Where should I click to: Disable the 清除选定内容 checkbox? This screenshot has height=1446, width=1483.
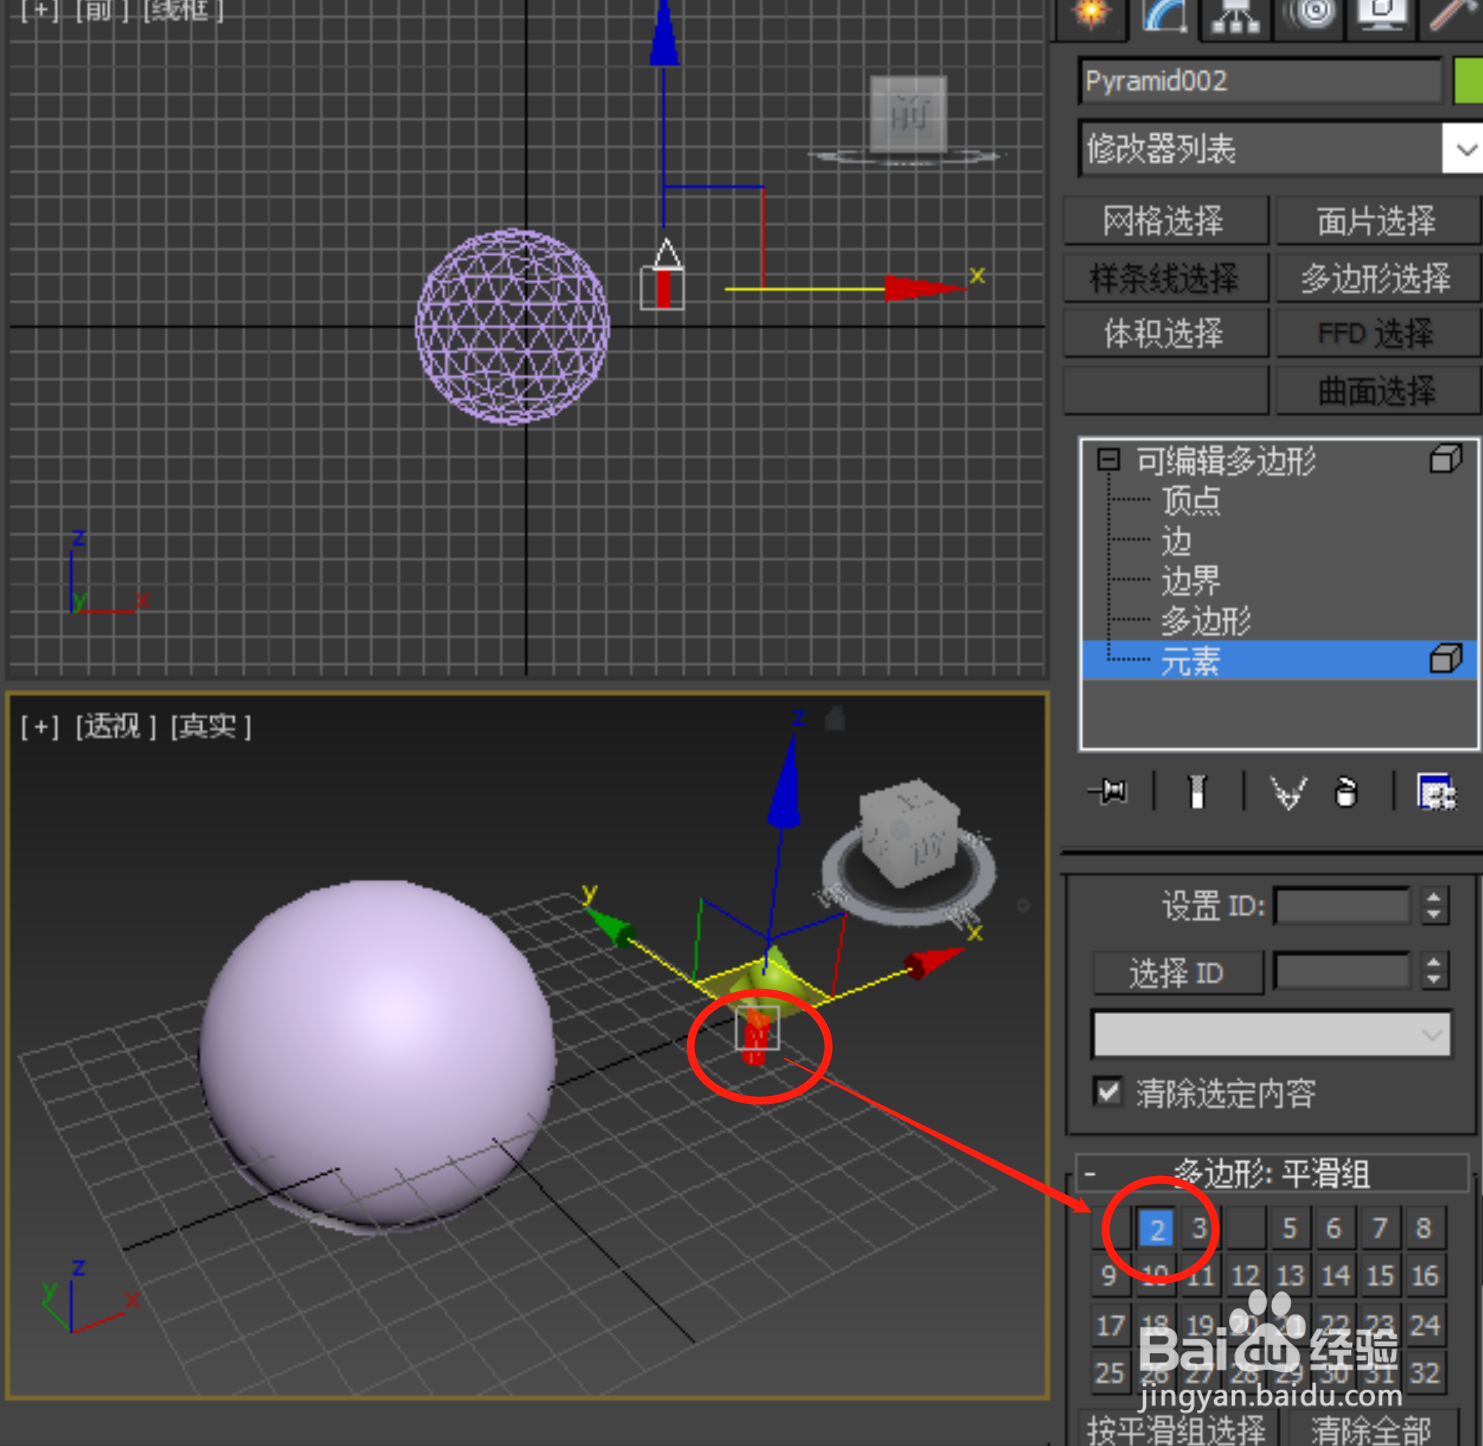tap(1106, 1093)
